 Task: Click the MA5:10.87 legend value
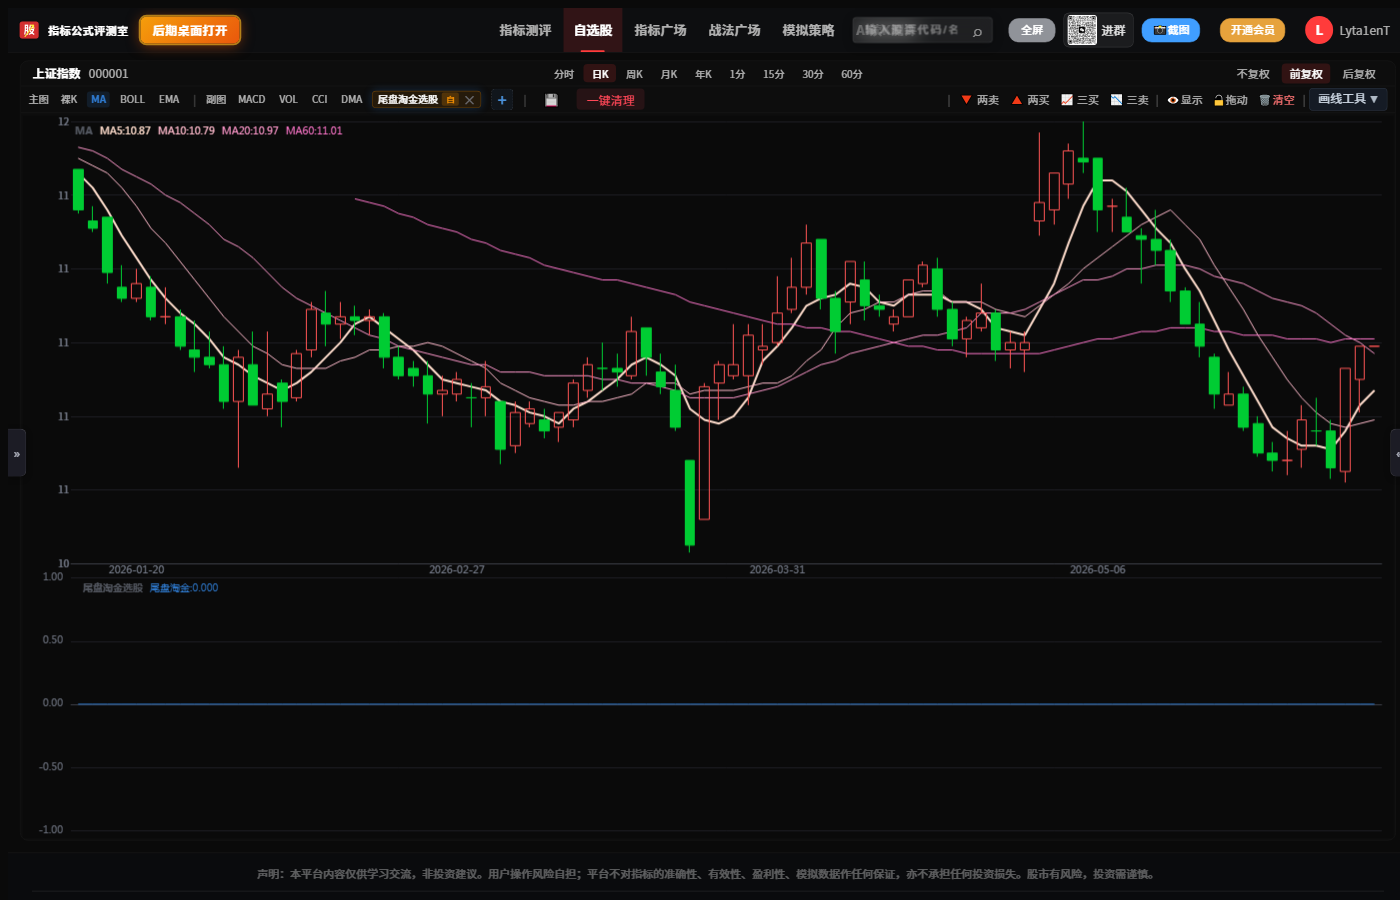(x=125, y=131)
